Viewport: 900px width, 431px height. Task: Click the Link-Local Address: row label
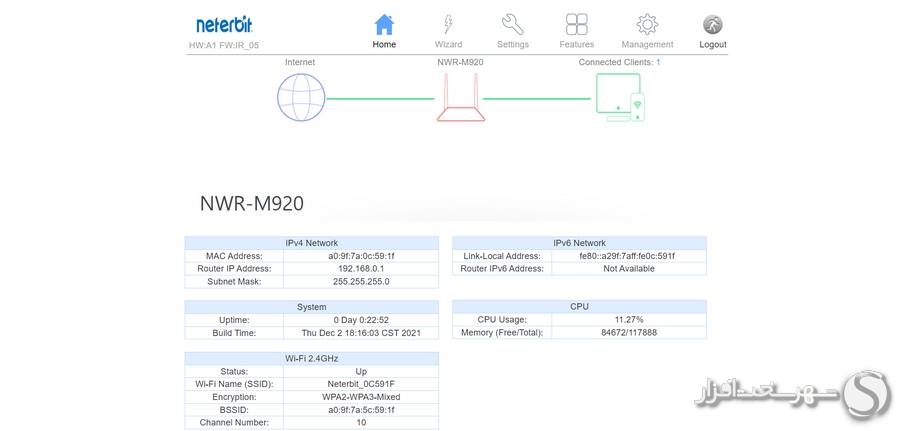click(x=502, y=256)
